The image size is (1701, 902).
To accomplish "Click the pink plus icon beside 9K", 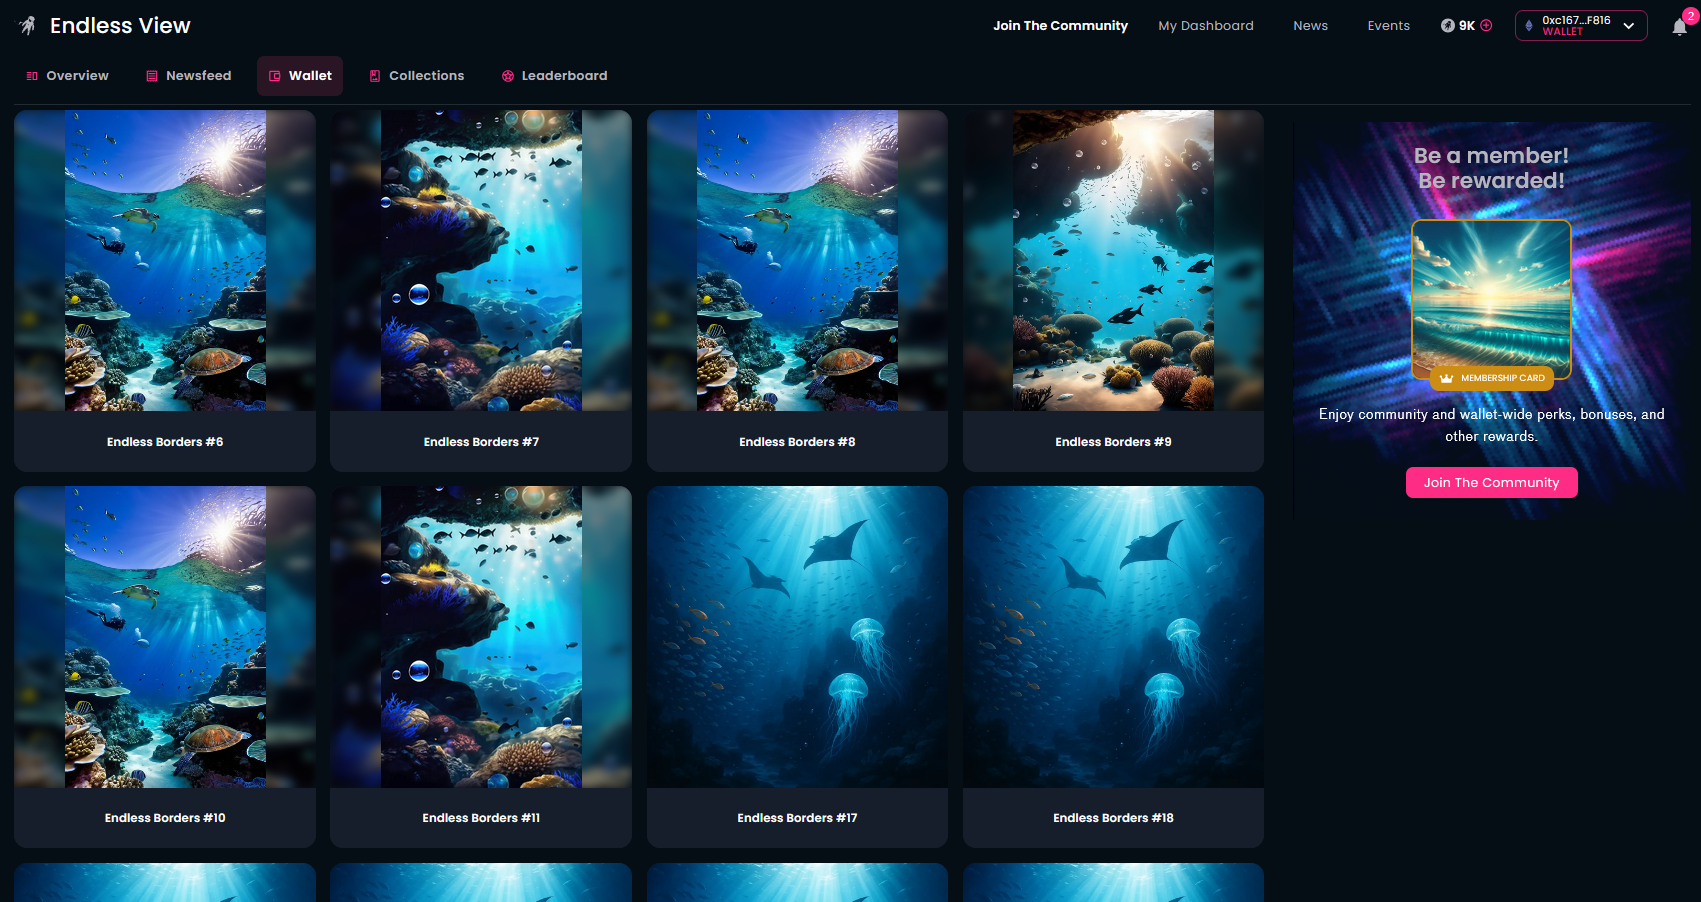I will (1486, 26).
